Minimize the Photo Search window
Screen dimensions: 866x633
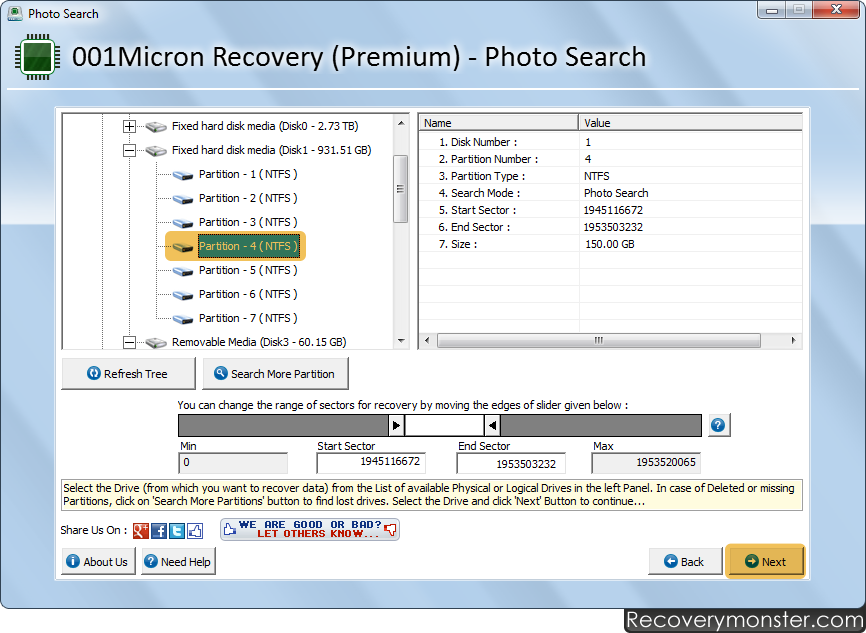pos(772,10)
